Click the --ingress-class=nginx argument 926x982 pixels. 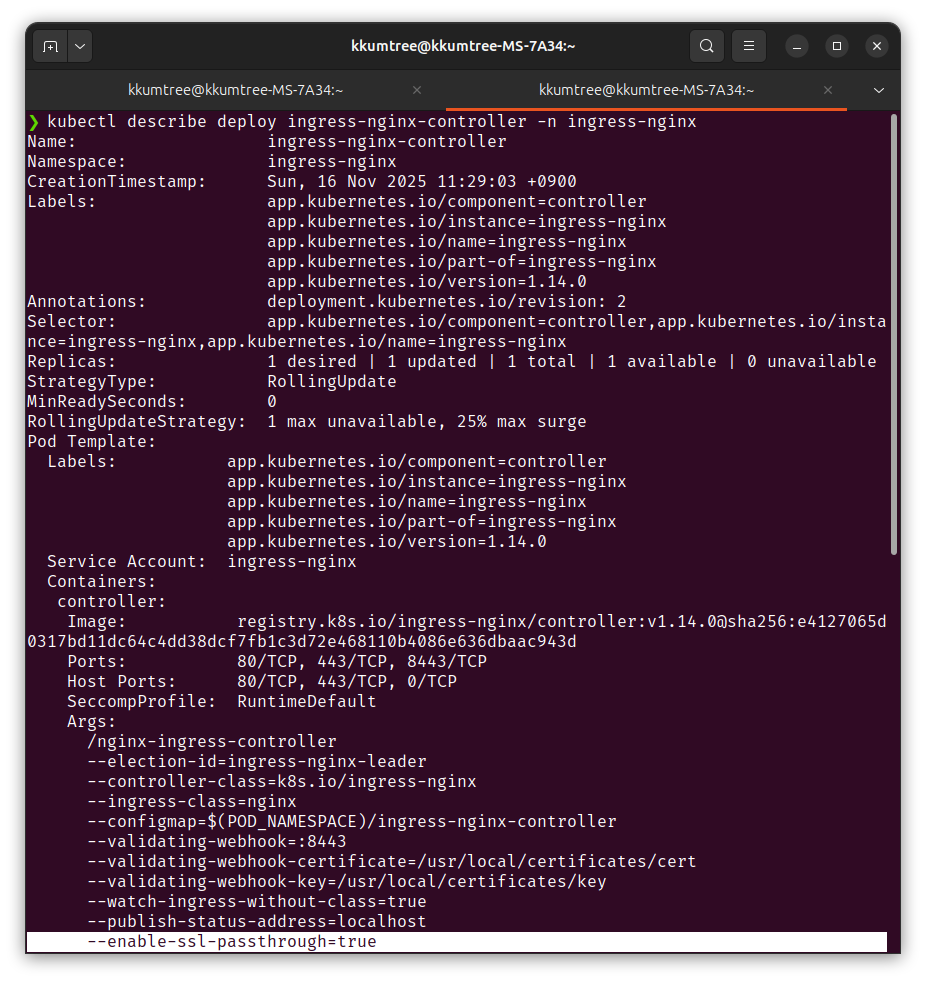click(x=192, y=802)
